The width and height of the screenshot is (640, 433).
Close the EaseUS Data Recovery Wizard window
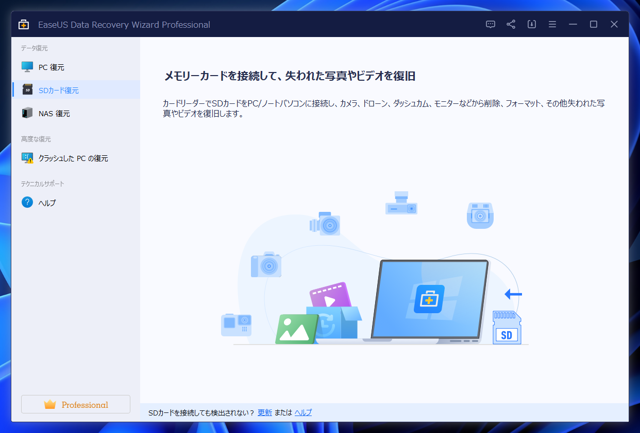tap(614, 24)
